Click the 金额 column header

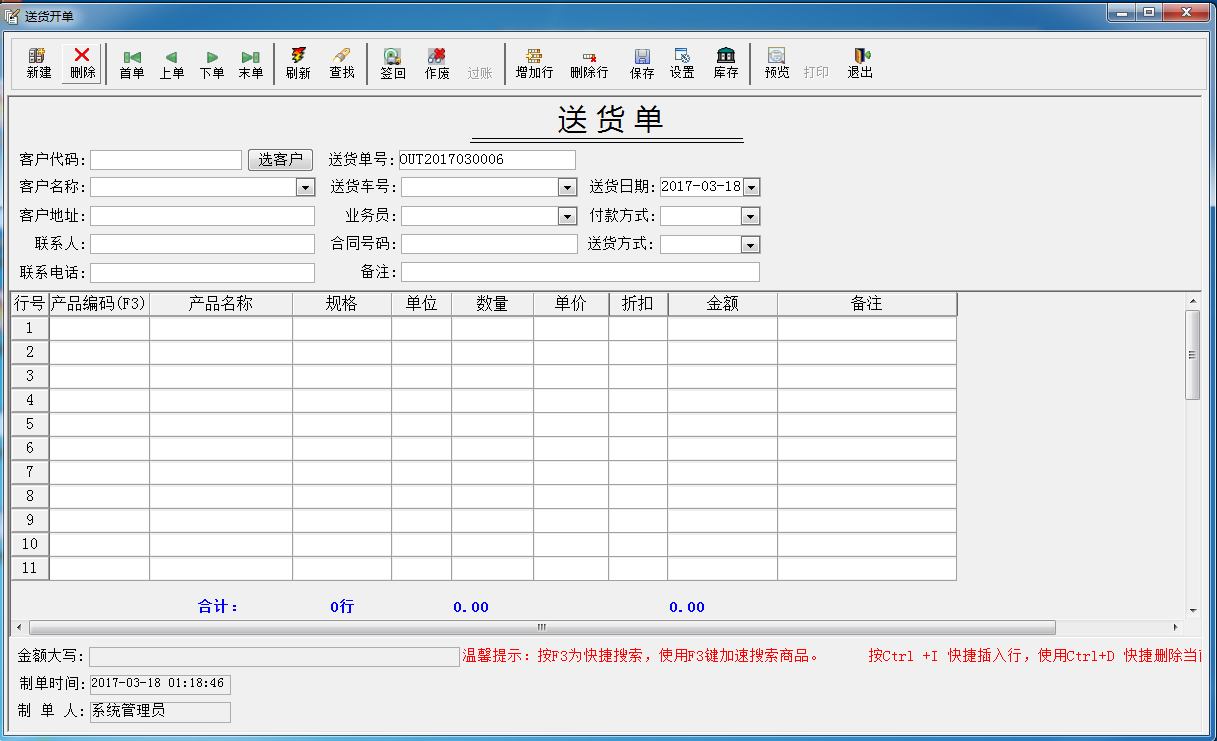click(722, 304)
